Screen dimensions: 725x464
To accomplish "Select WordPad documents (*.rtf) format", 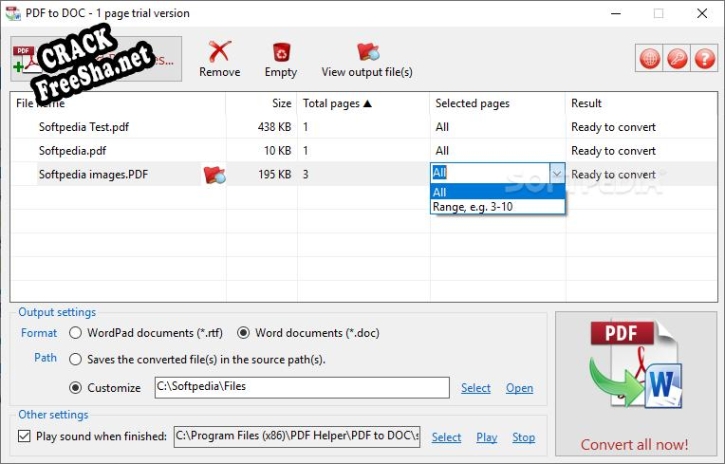I will tap(76, 333).
